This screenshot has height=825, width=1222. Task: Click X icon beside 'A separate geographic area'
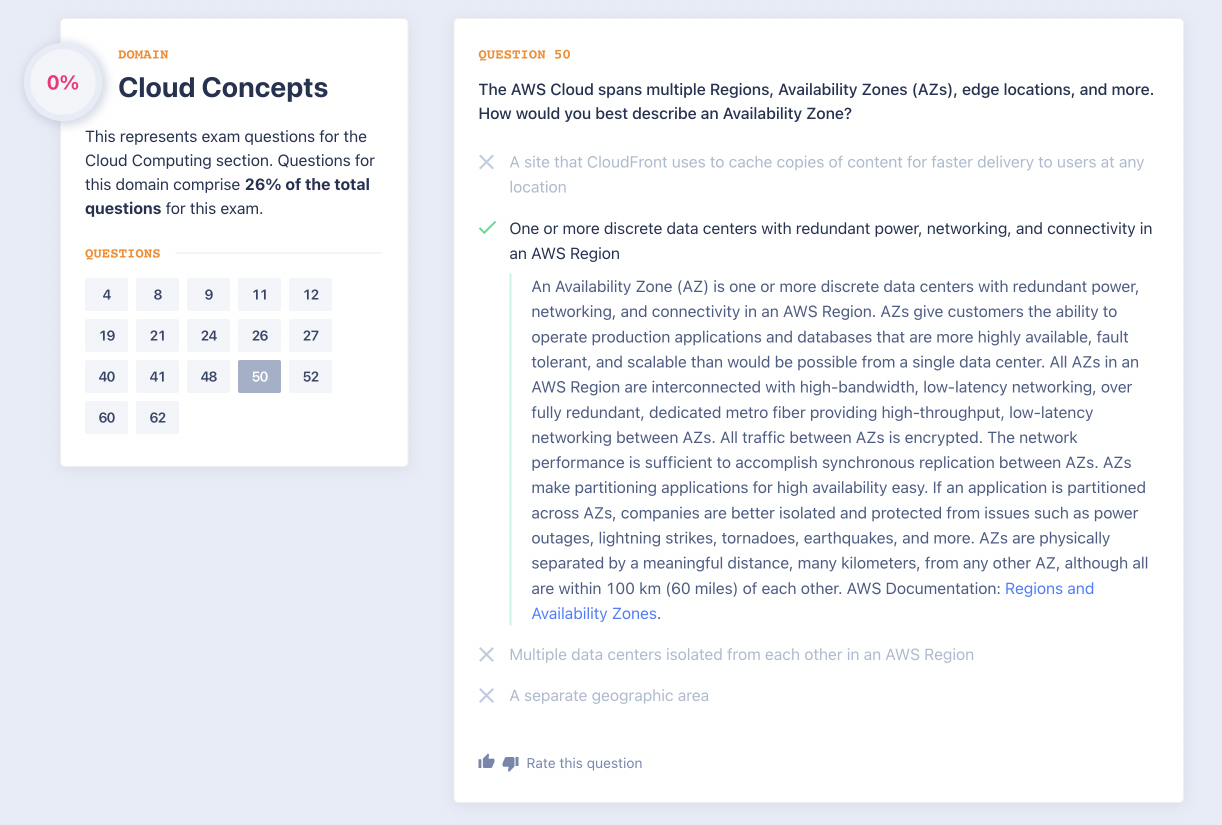click(487, 695)
